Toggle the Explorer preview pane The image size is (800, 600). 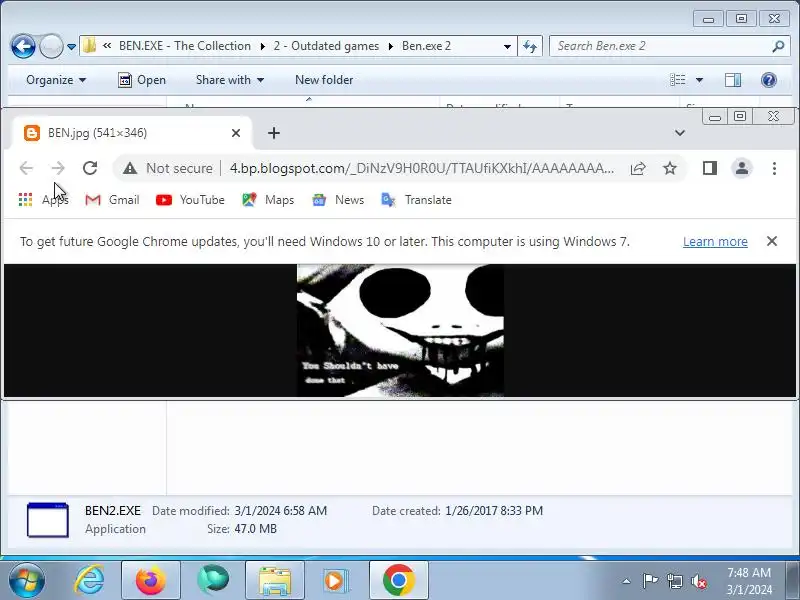pyautogui.click(x=733, y=80)
